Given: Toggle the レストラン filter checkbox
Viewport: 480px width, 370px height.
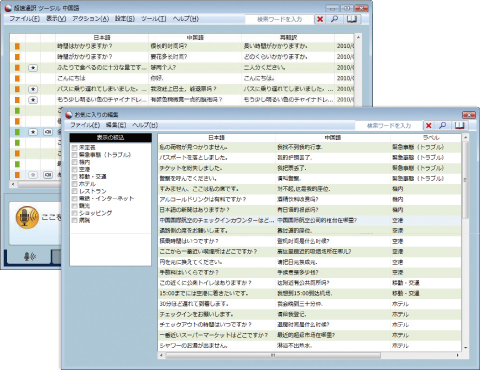Looking at the screenshot, I should 75,191.
